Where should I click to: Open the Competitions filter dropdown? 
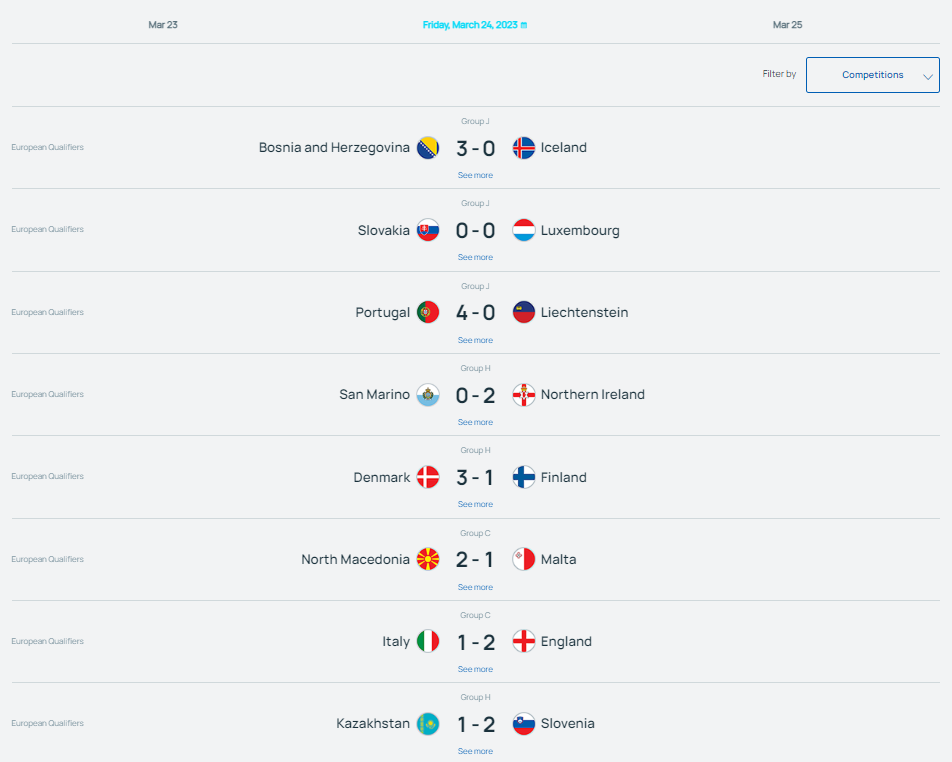coord(872,75)
